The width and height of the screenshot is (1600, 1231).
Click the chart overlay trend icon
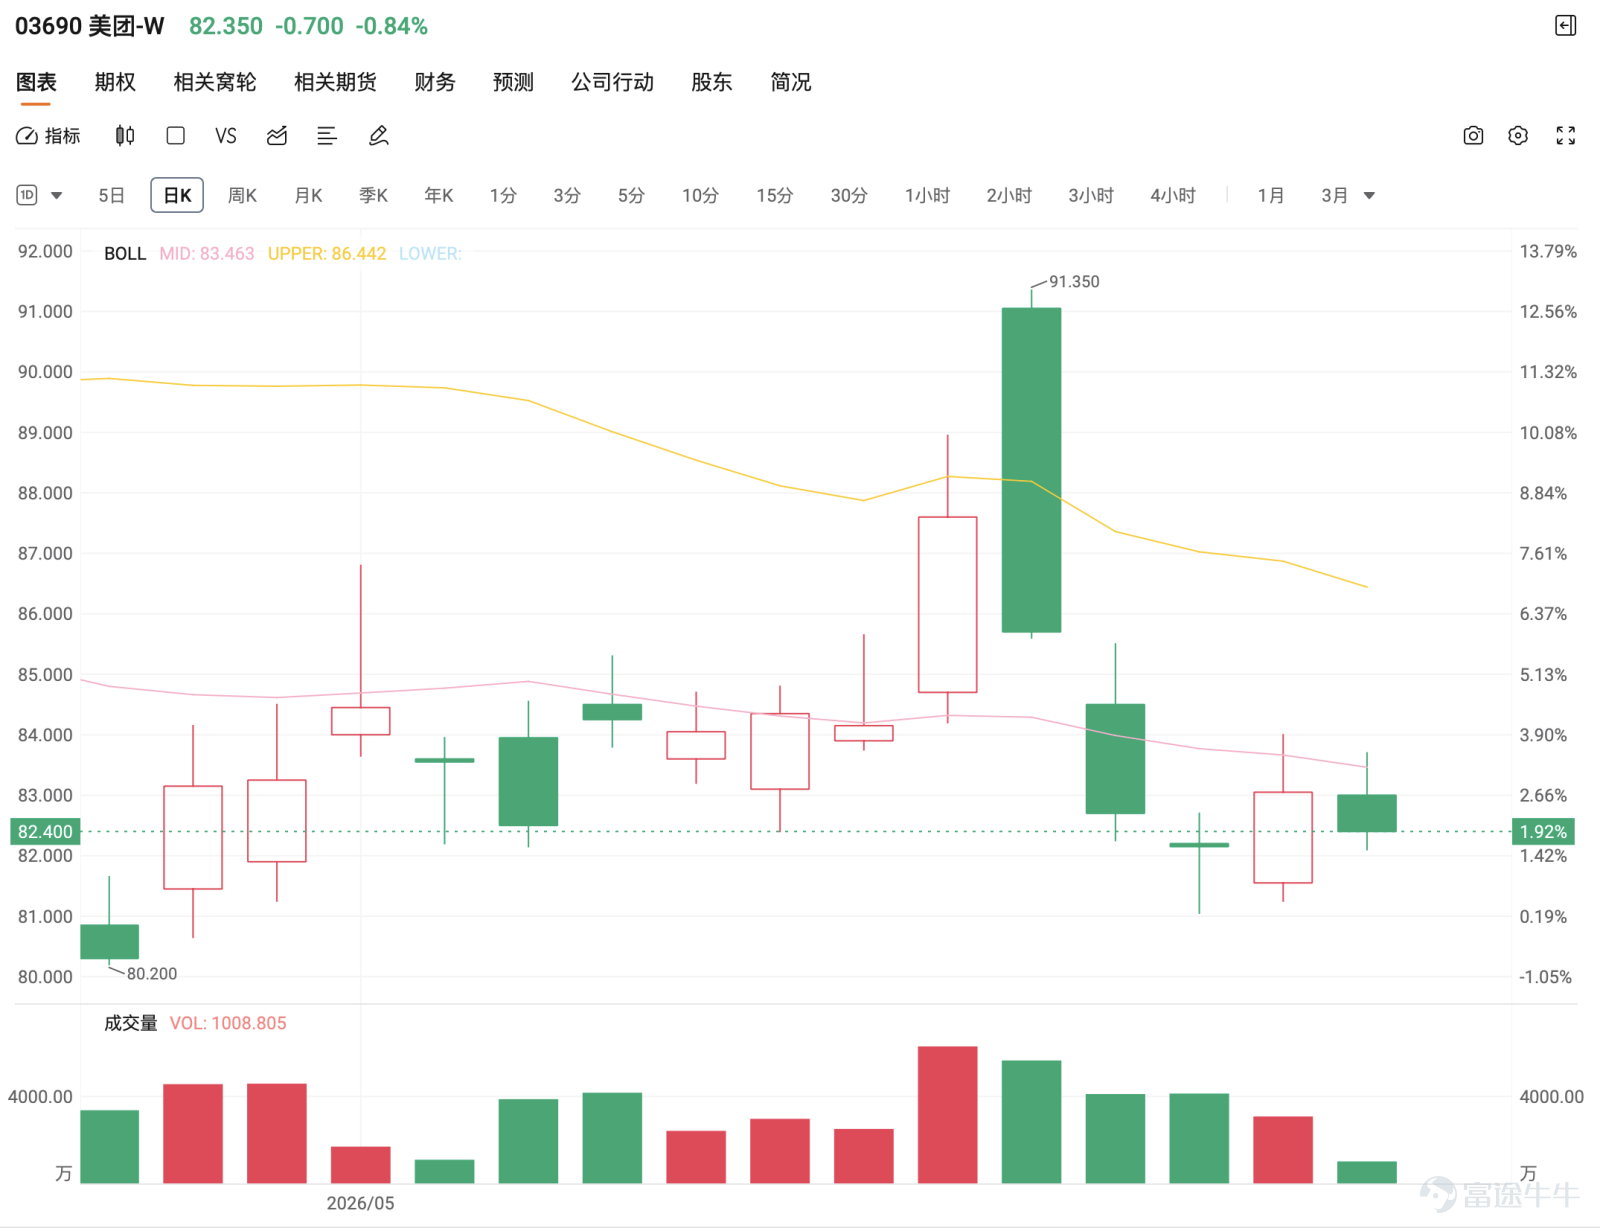pyautogui.click(x=277, y=136)
